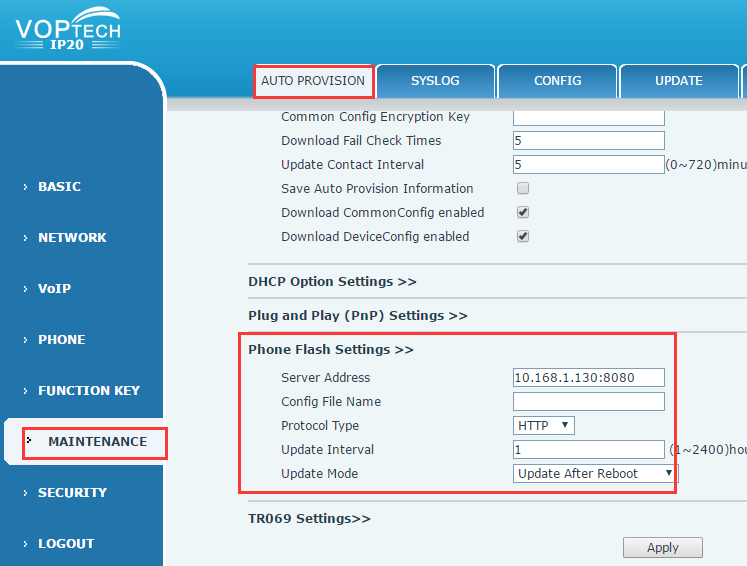Click the 'Common Config Encryption Key' label

(375, 117)
